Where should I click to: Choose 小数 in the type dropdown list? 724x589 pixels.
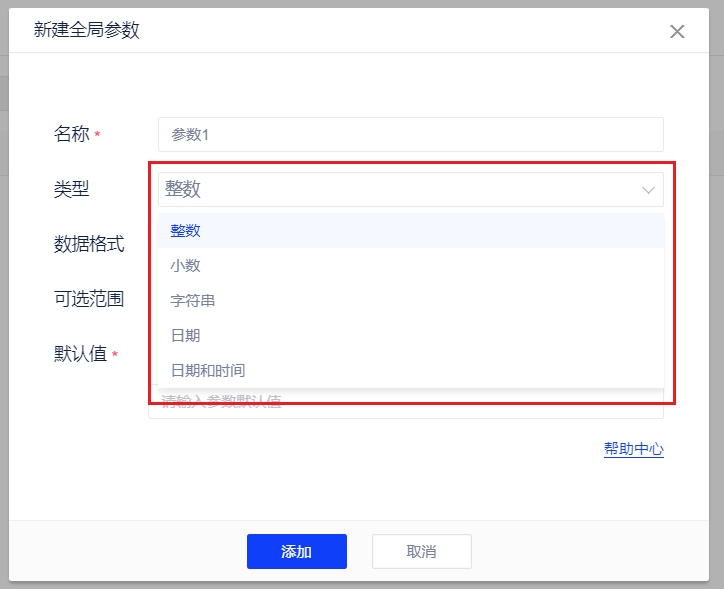(x=185, y=265)
